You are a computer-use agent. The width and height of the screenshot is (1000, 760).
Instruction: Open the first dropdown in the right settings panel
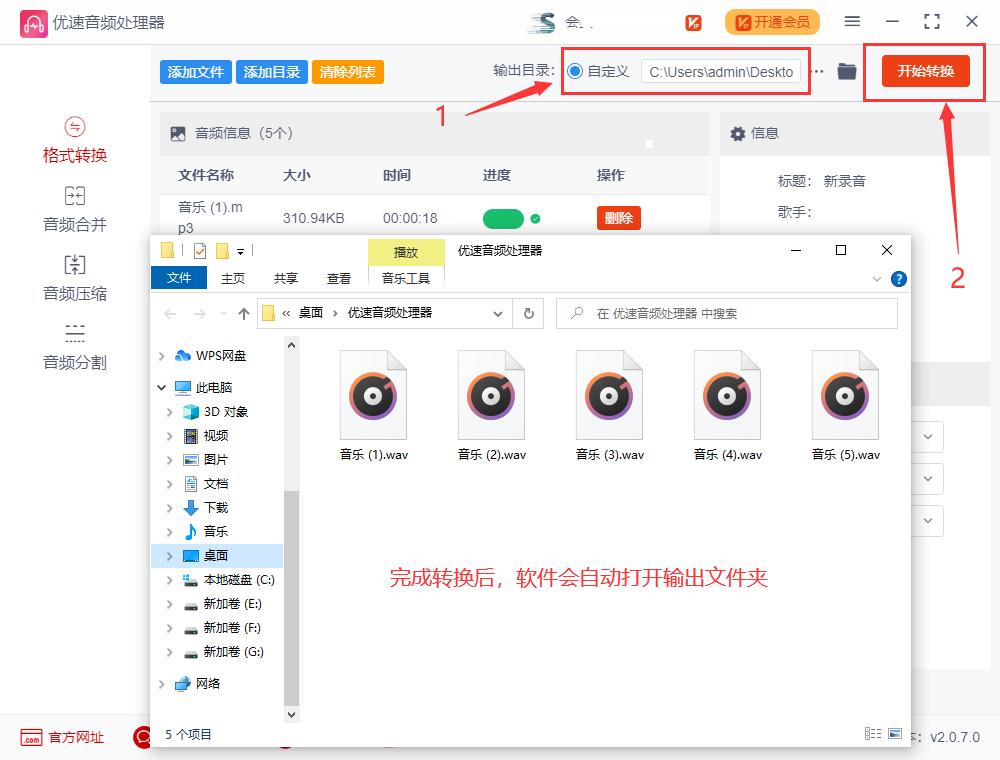click(926, 437)
